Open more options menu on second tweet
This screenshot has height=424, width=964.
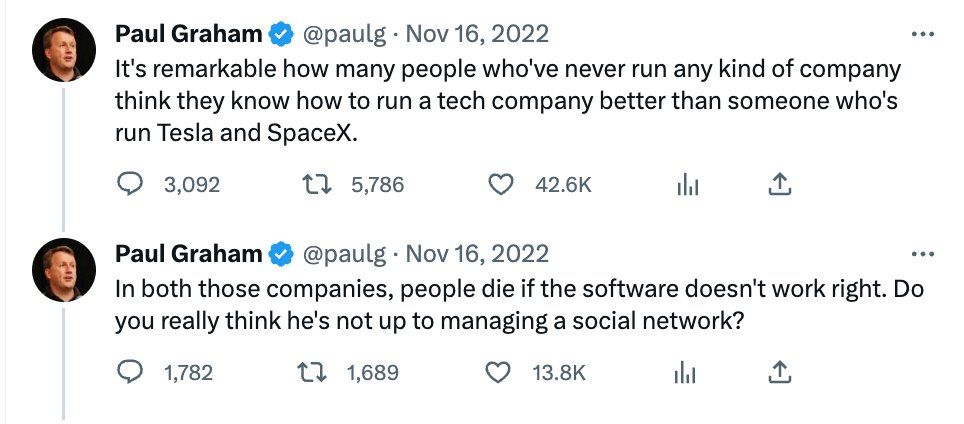923,253
